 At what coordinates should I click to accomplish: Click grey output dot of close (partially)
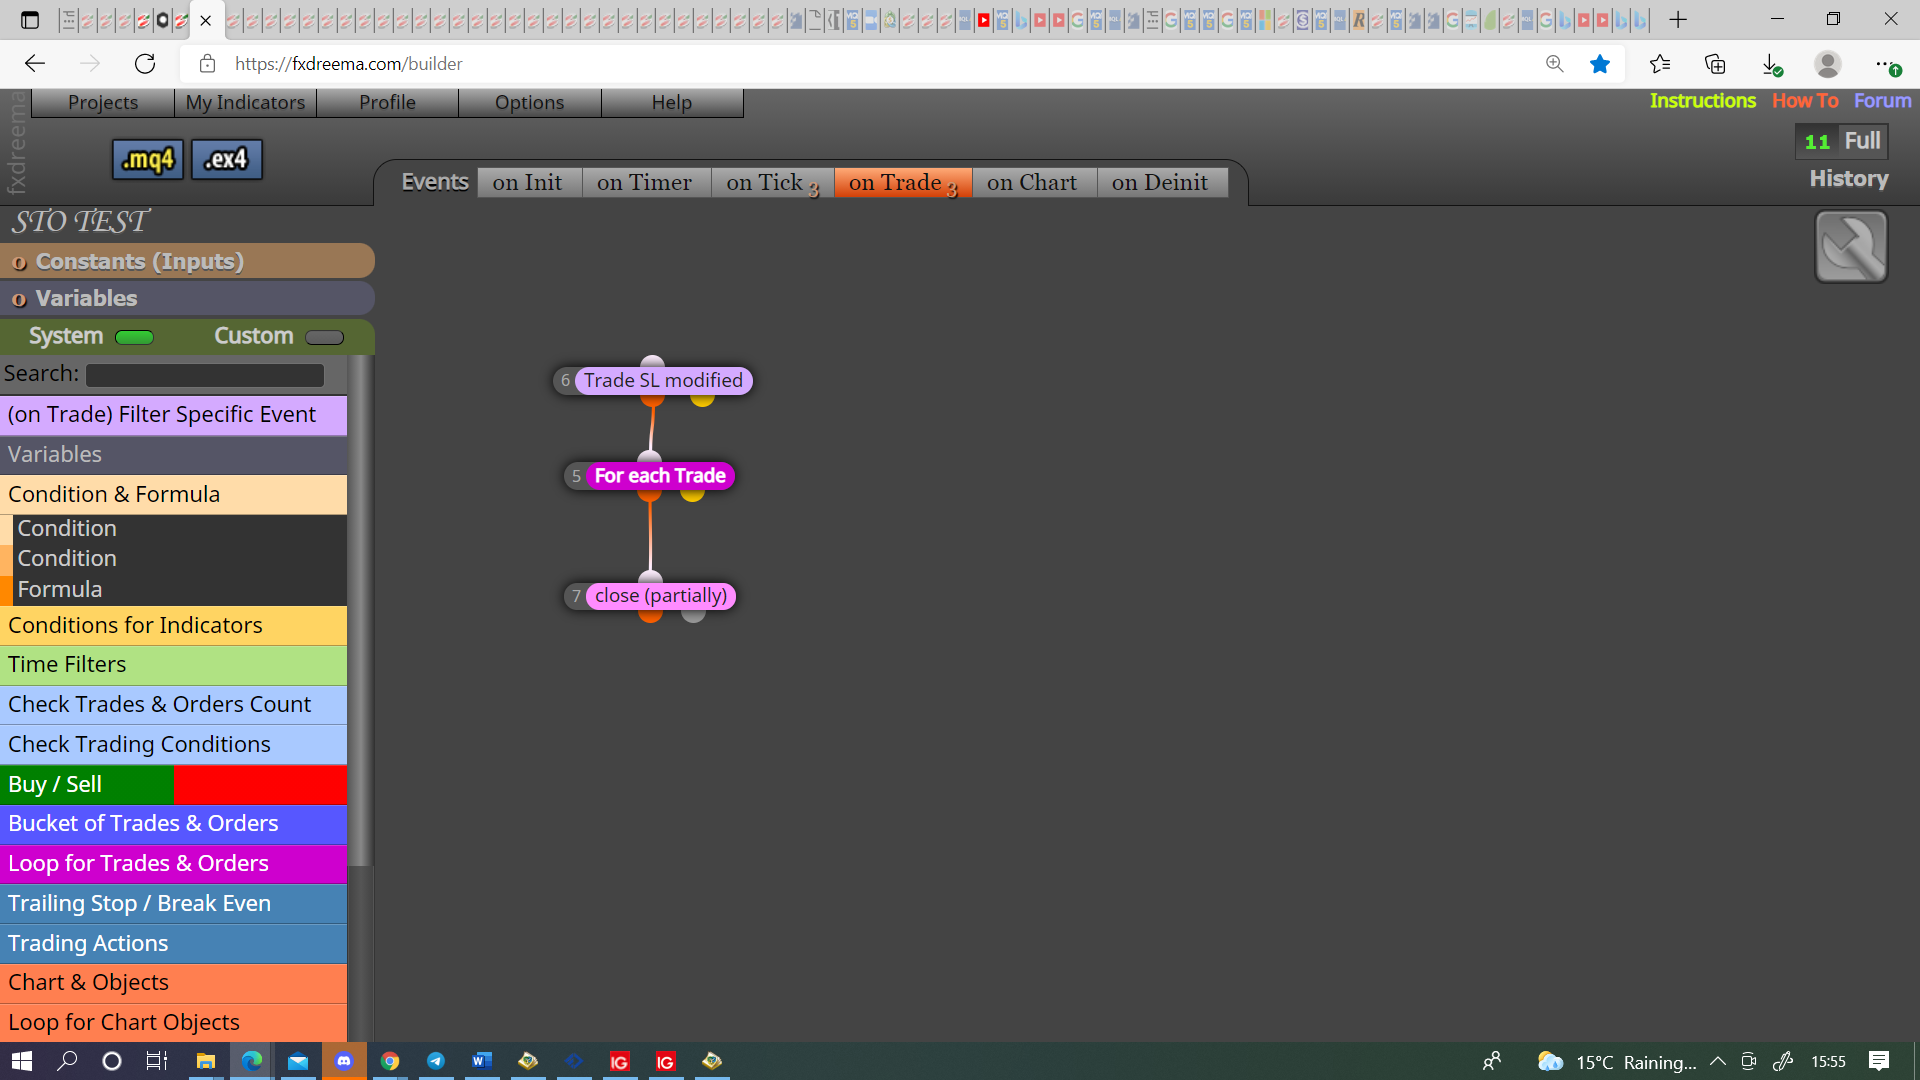click(693, 614)
